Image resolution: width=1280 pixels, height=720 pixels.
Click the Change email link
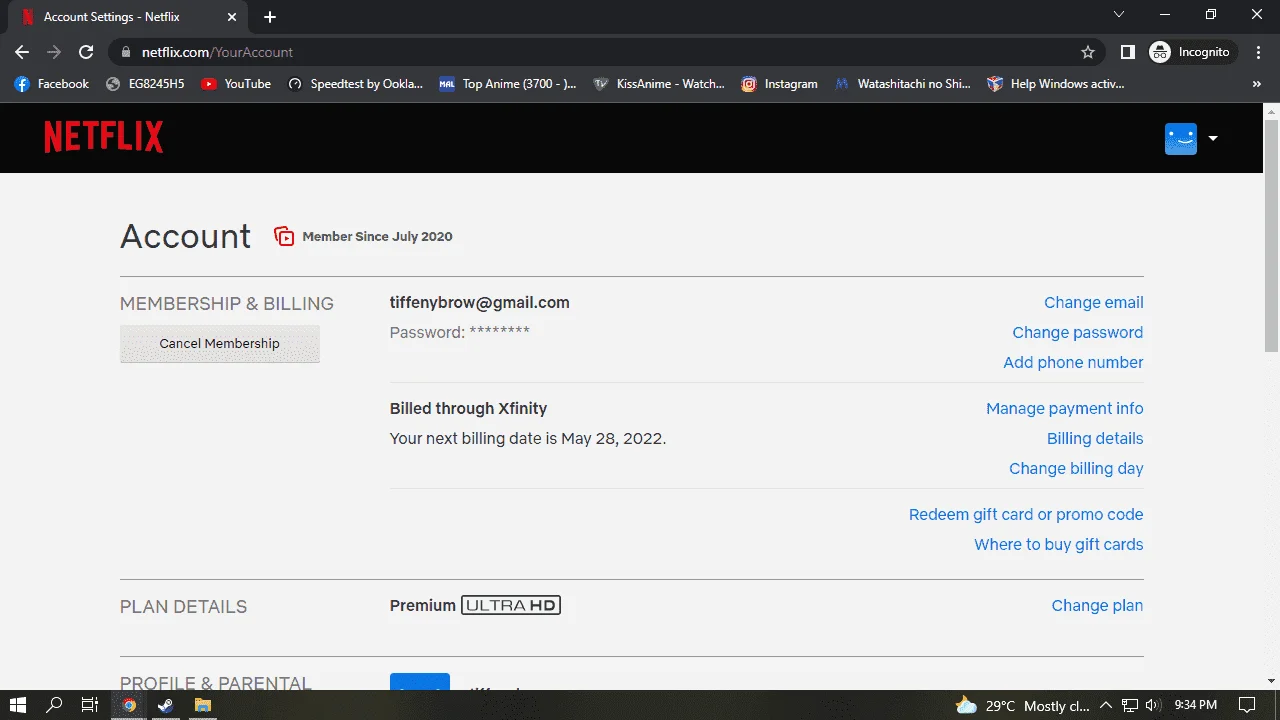[1093, 303]
